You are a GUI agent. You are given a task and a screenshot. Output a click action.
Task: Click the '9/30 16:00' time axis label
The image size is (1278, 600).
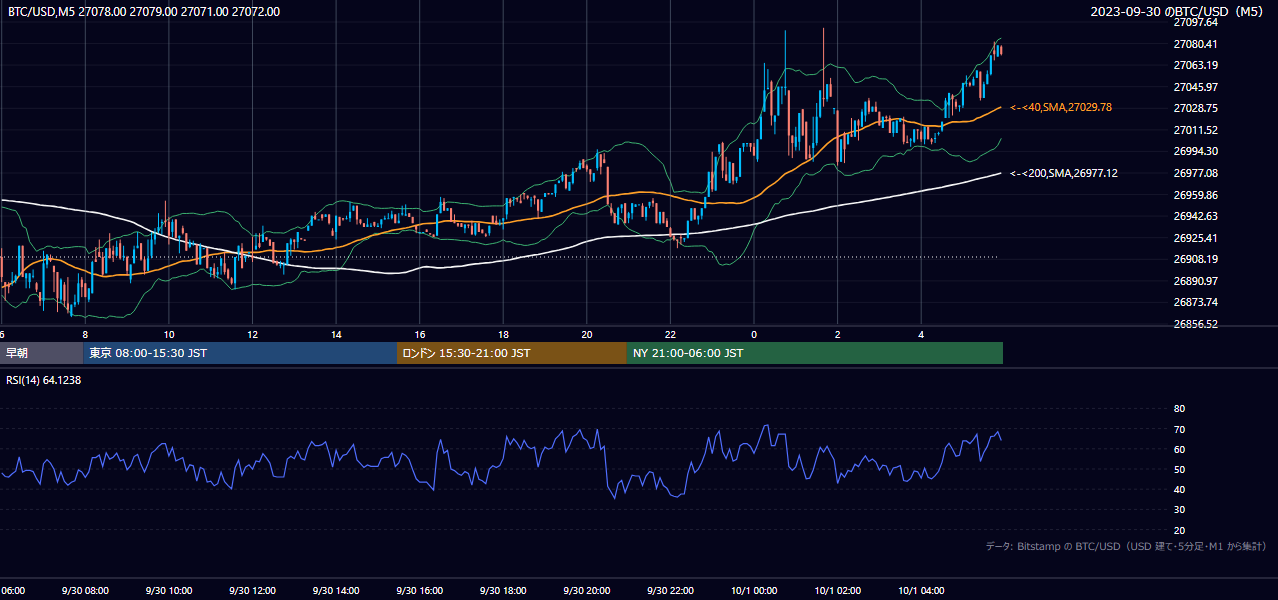(x=420, y=590)
